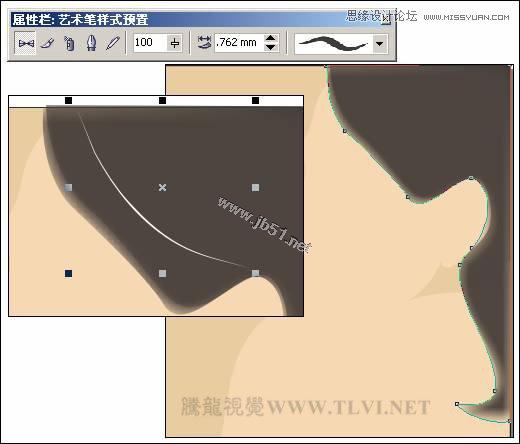The height and width of the screenshot is (444, 520).
Task: Click the preset stroke shape preview
Action: [333, 43]
